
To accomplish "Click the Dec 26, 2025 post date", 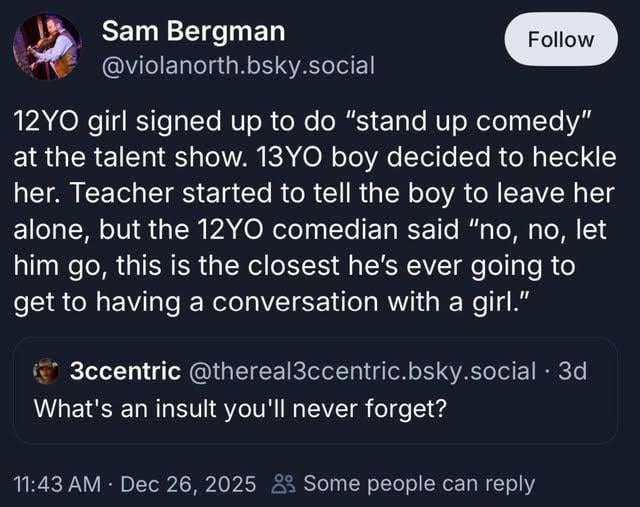I will (x=188, y=484).
